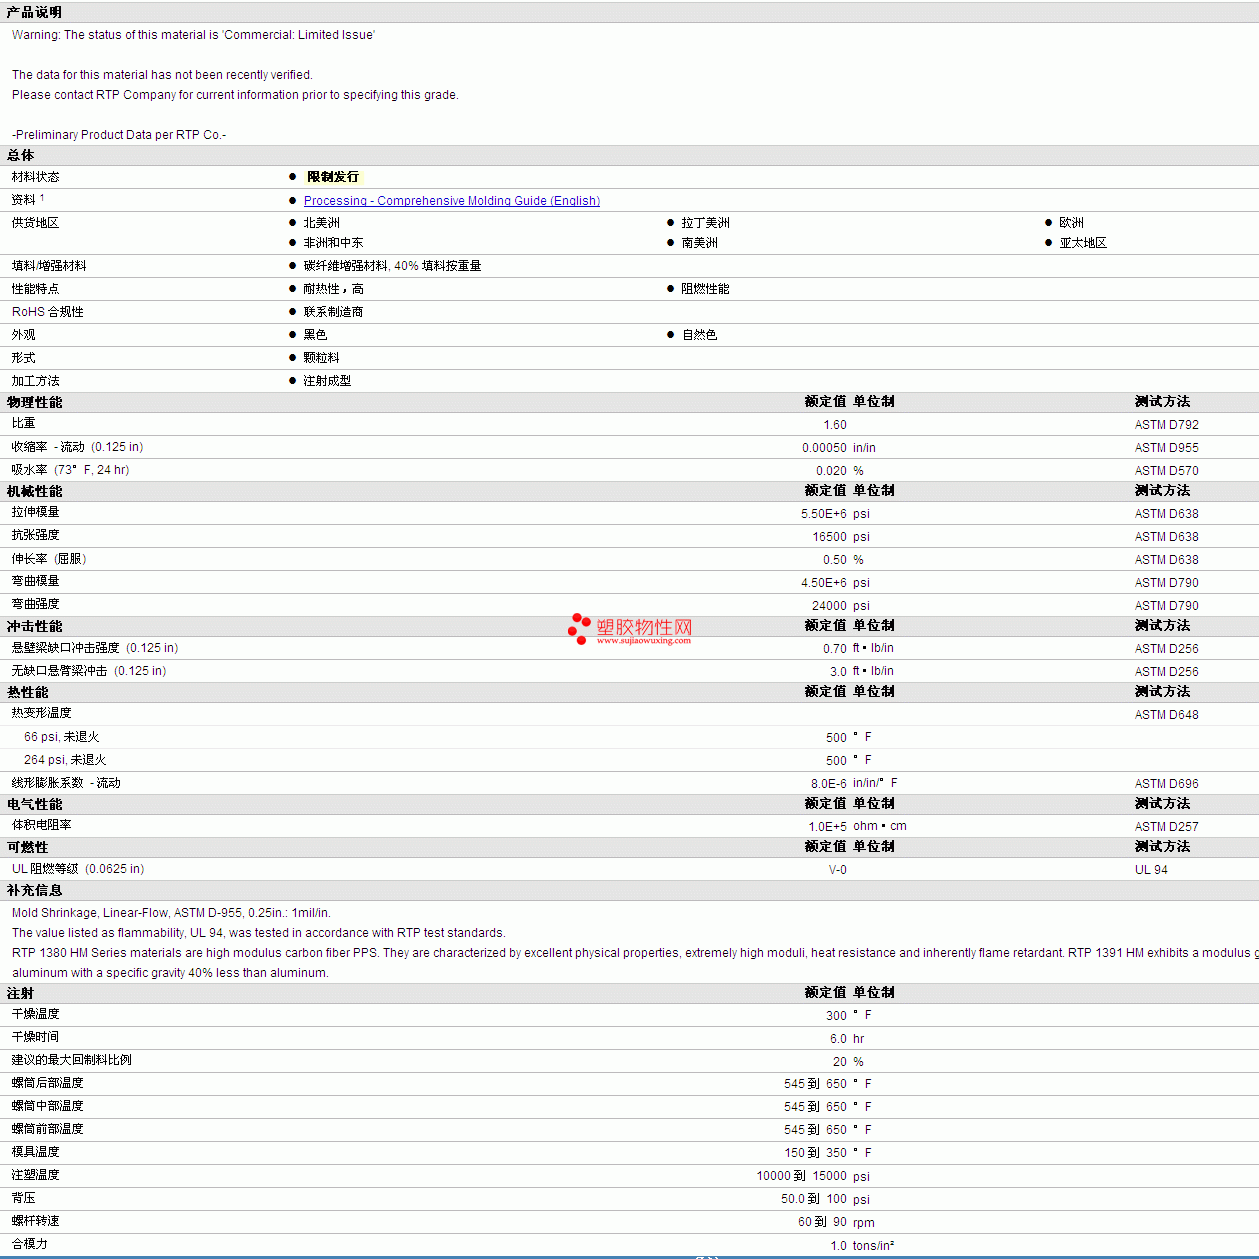Click the 阻燃性能 feature entry
This screenshot has height=1259, width=1259.
[705, 289]
